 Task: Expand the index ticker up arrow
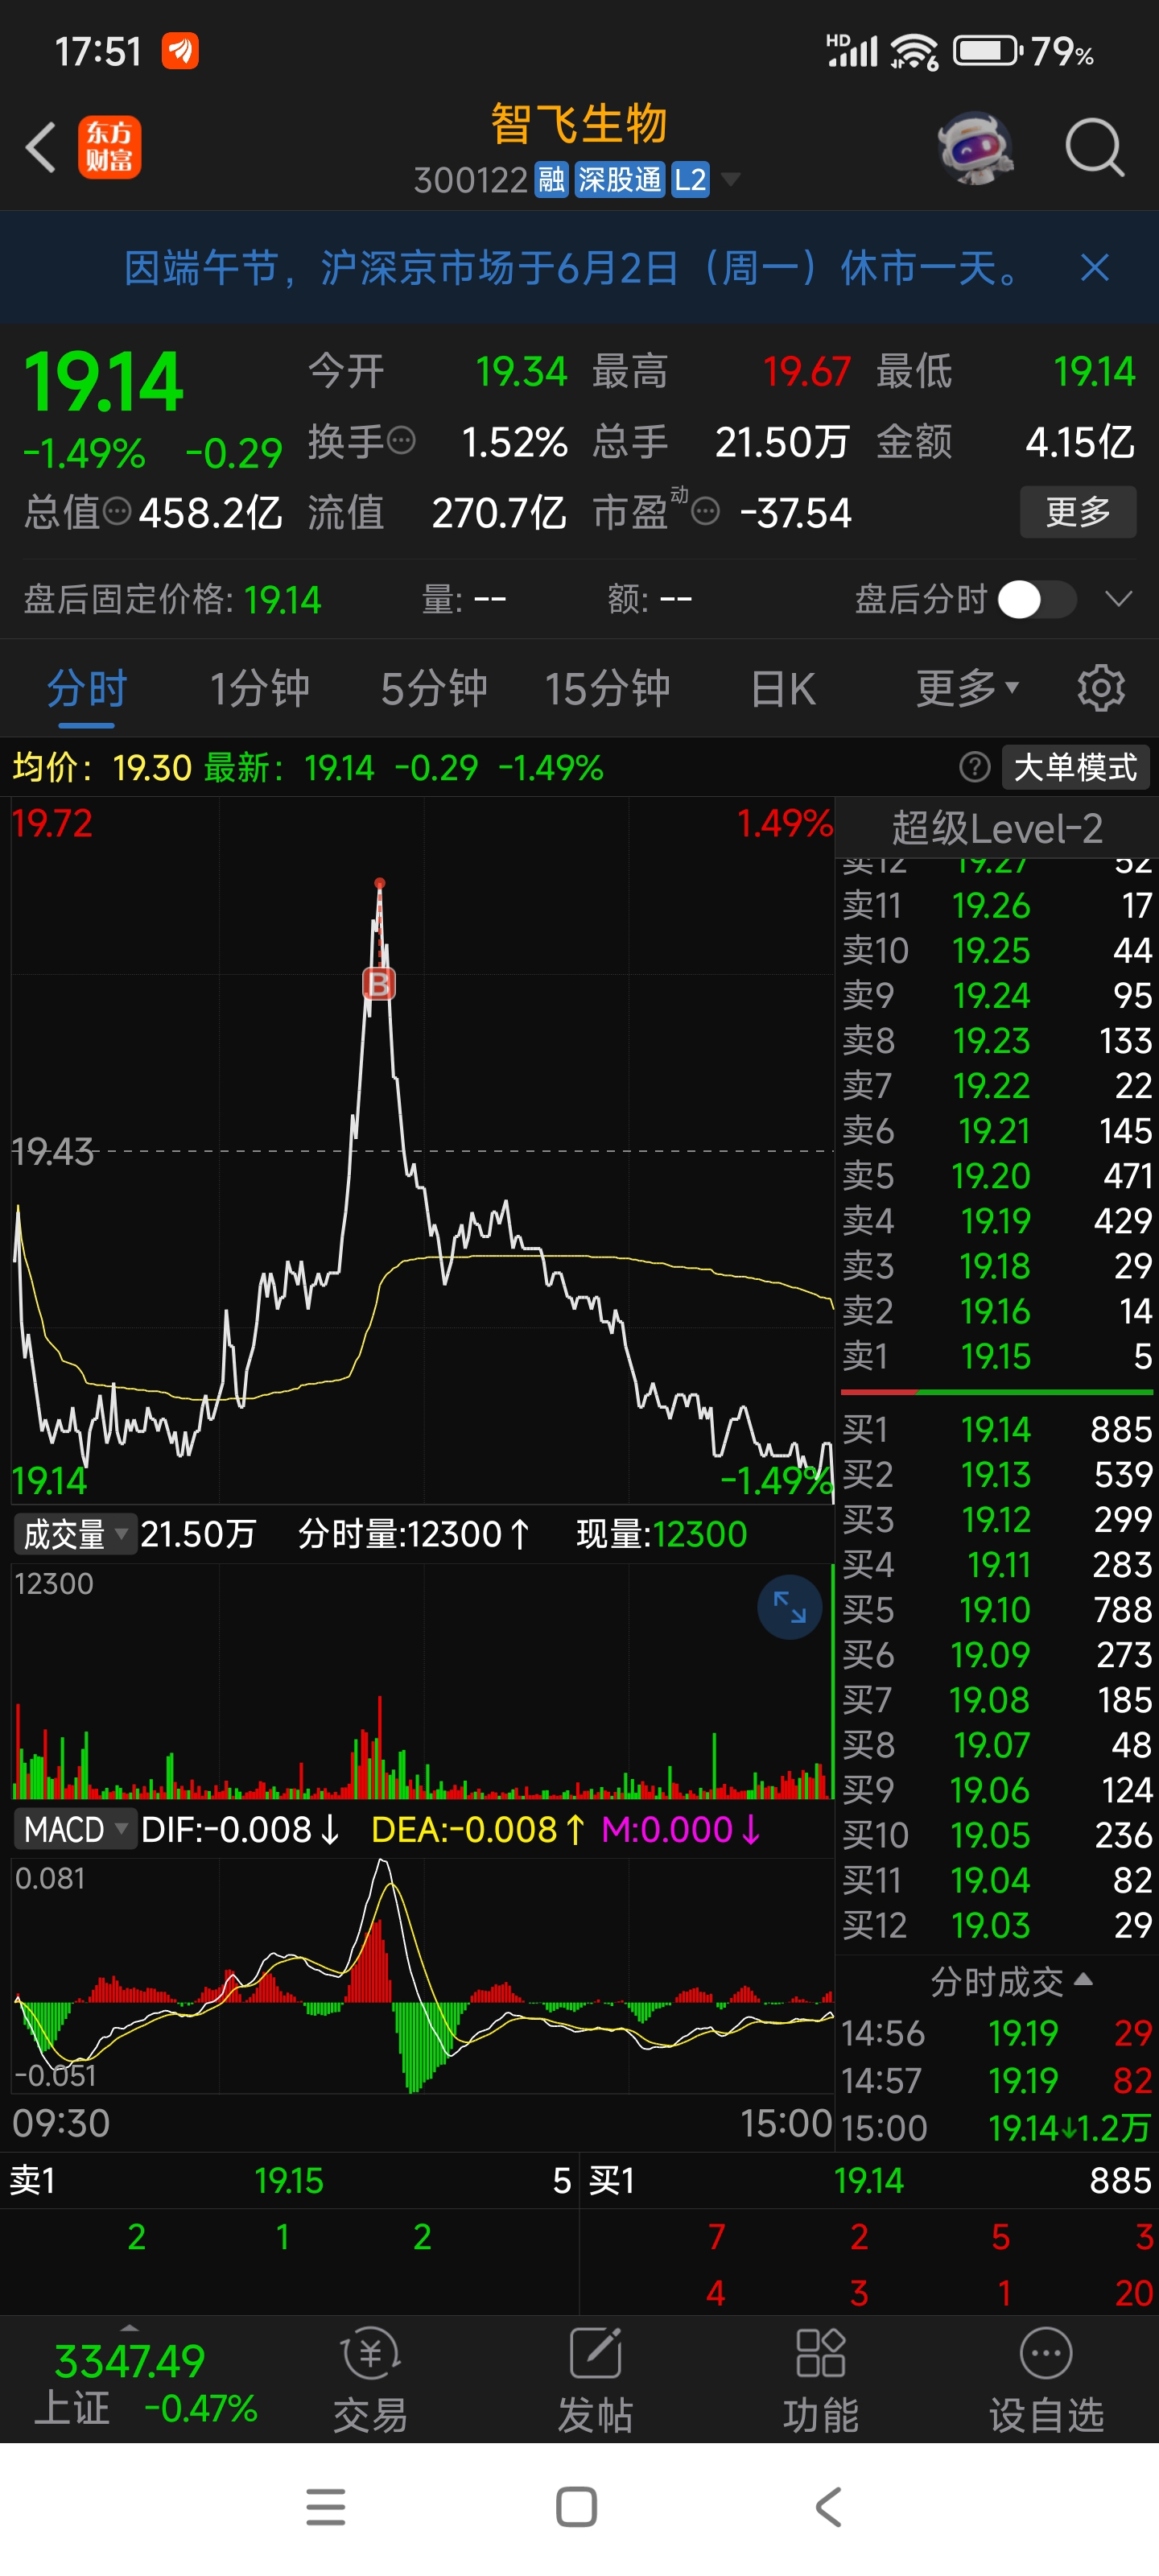click(x=129, y=2330)
